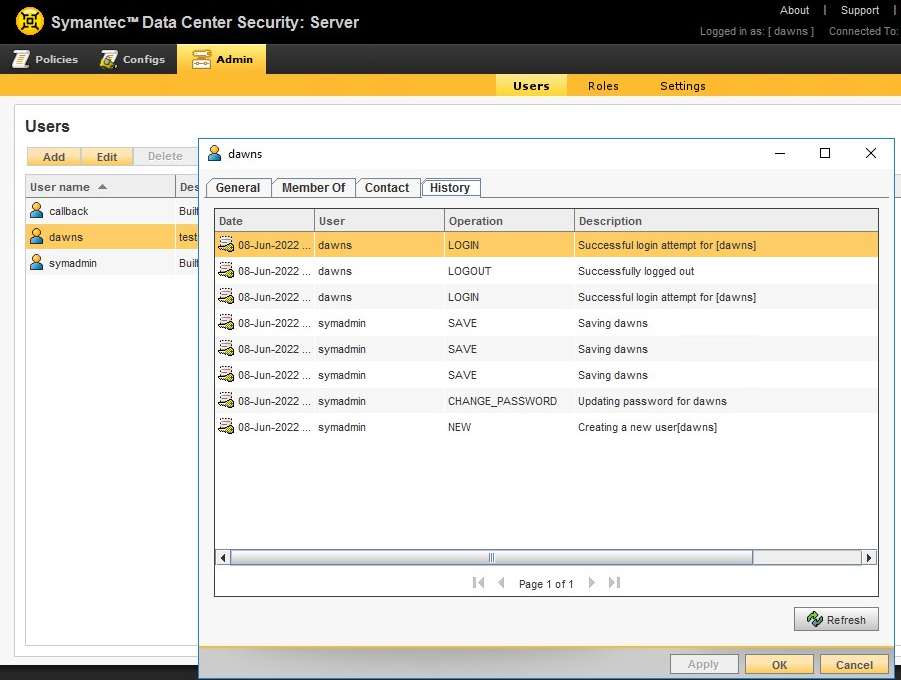This screenshot has width=901, height=680.
Task: Click the Description column header
Action: click(726, 221)
